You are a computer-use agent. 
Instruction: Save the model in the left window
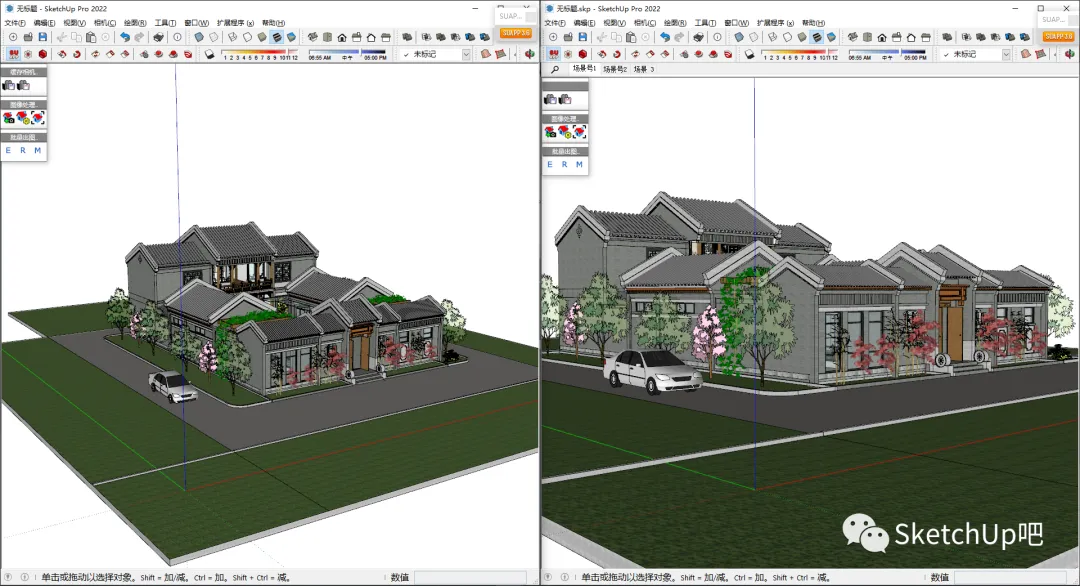click(43, 37)
